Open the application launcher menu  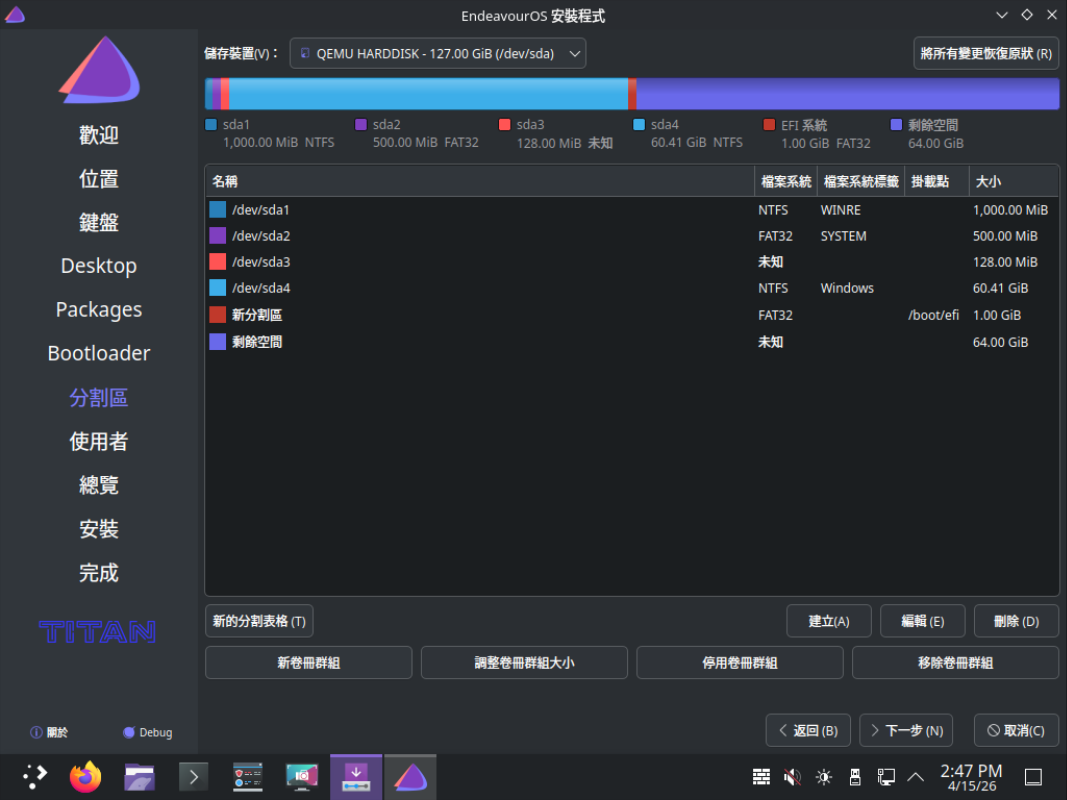pyautogui.click(x=34, y=777)
